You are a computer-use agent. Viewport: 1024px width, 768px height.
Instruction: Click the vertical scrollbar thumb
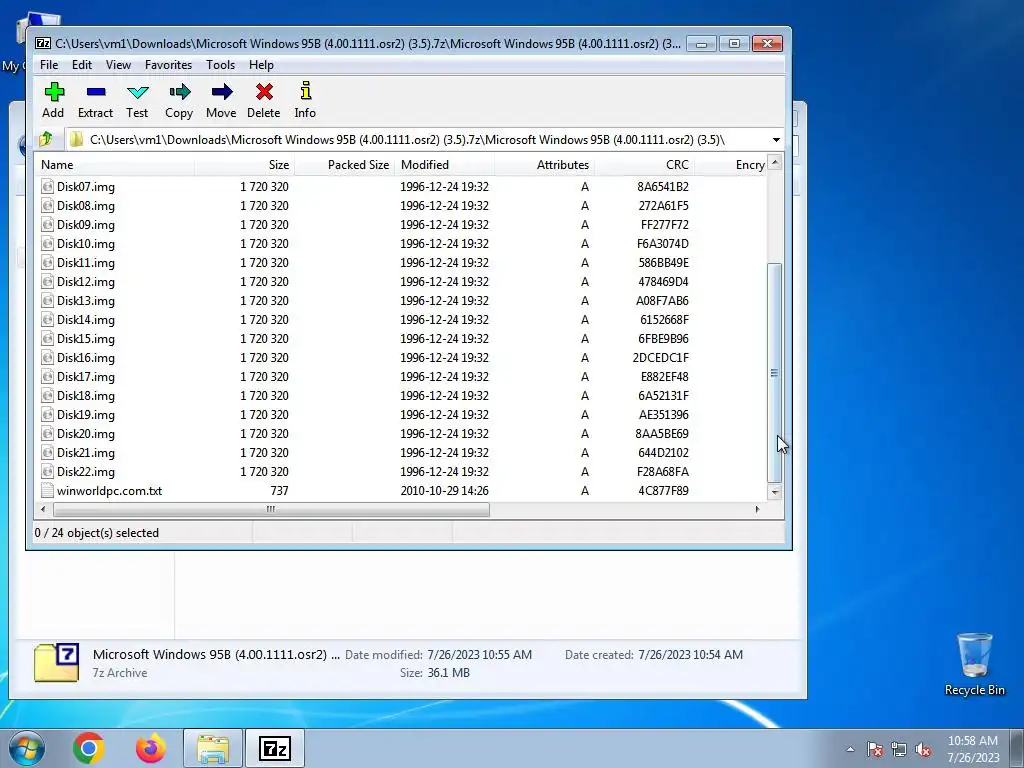tap(775, 373)
